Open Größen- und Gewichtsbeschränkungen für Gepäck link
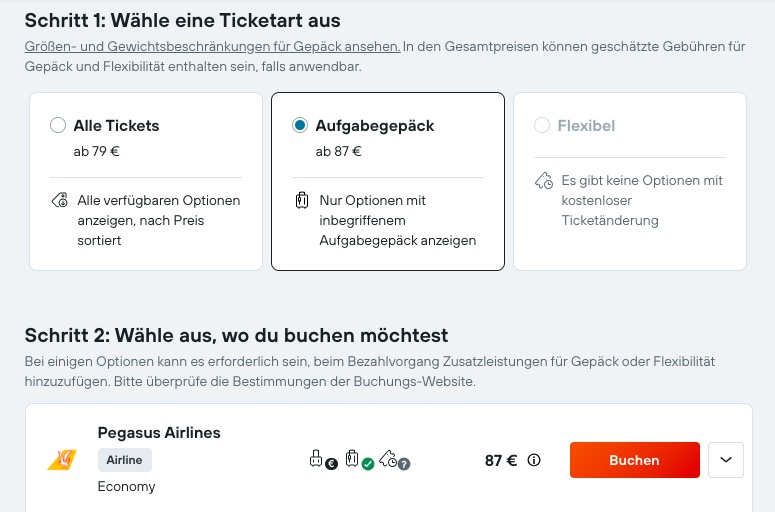 click(213, 46)
